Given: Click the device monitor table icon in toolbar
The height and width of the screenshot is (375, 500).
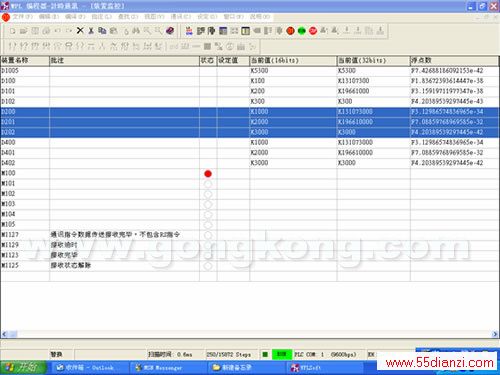Looking at the screenshot, I should click(246, 31).
